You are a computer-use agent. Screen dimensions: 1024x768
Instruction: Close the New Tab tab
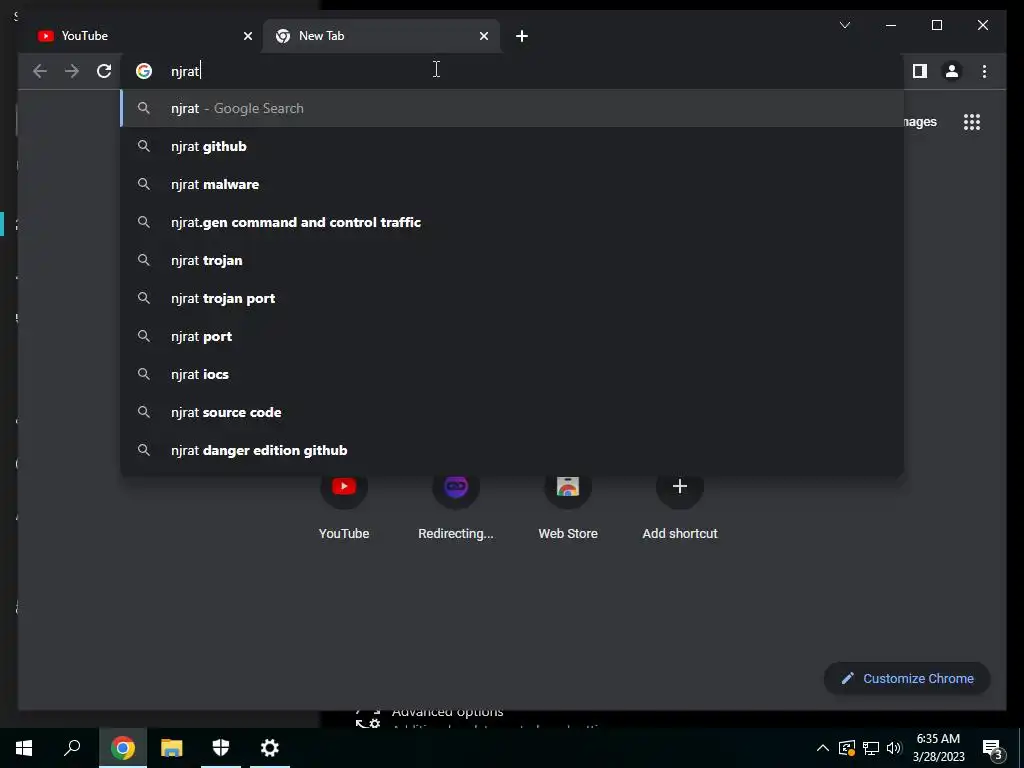(484, 36)
